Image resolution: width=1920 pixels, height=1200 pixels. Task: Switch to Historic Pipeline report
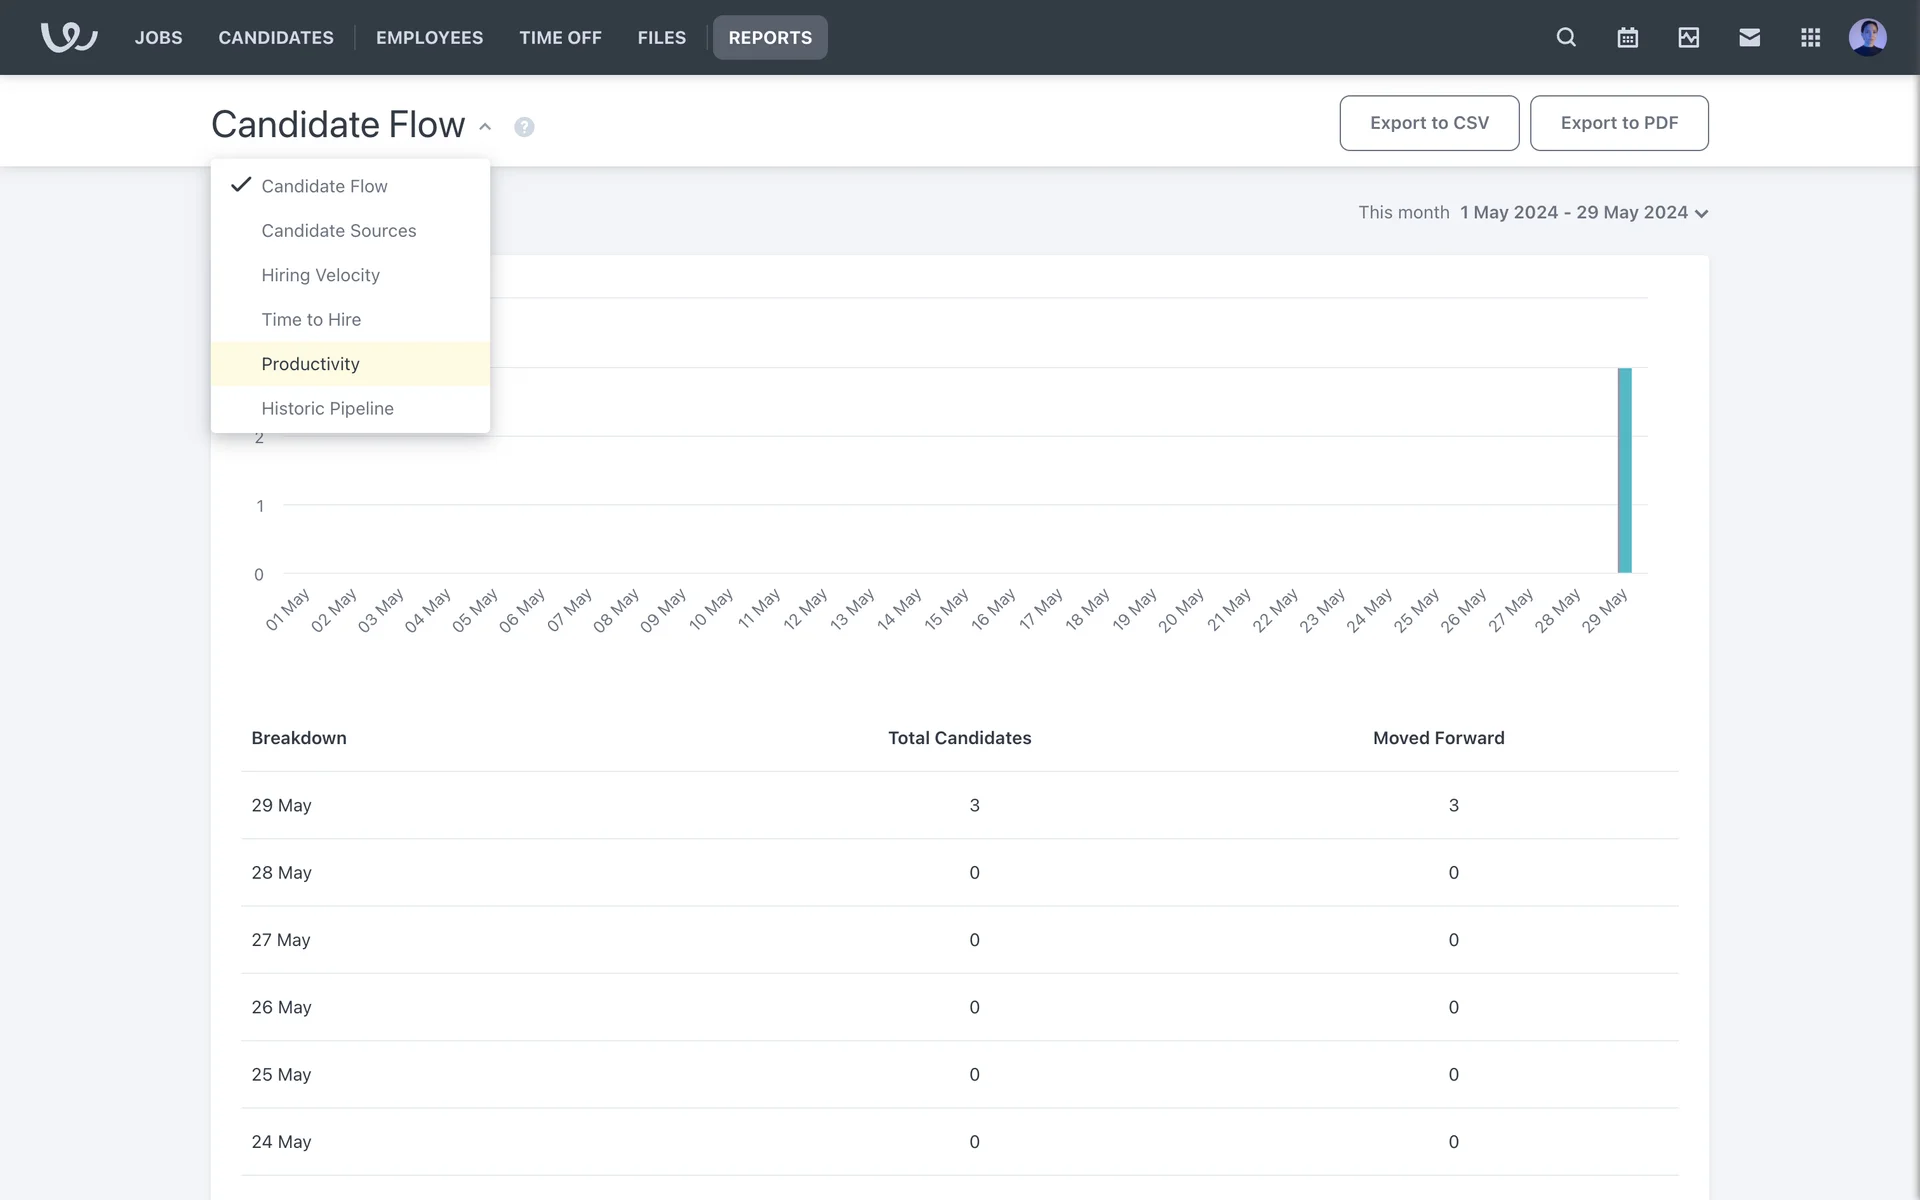pos(327,409)
